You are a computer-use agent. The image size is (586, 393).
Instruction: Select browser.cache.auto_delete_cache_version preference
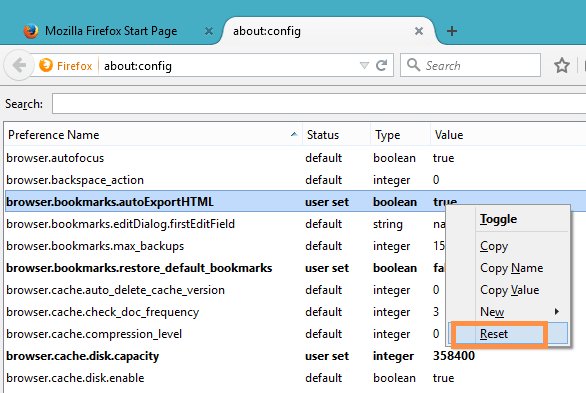pyautogui.click(x=115, y=290)
